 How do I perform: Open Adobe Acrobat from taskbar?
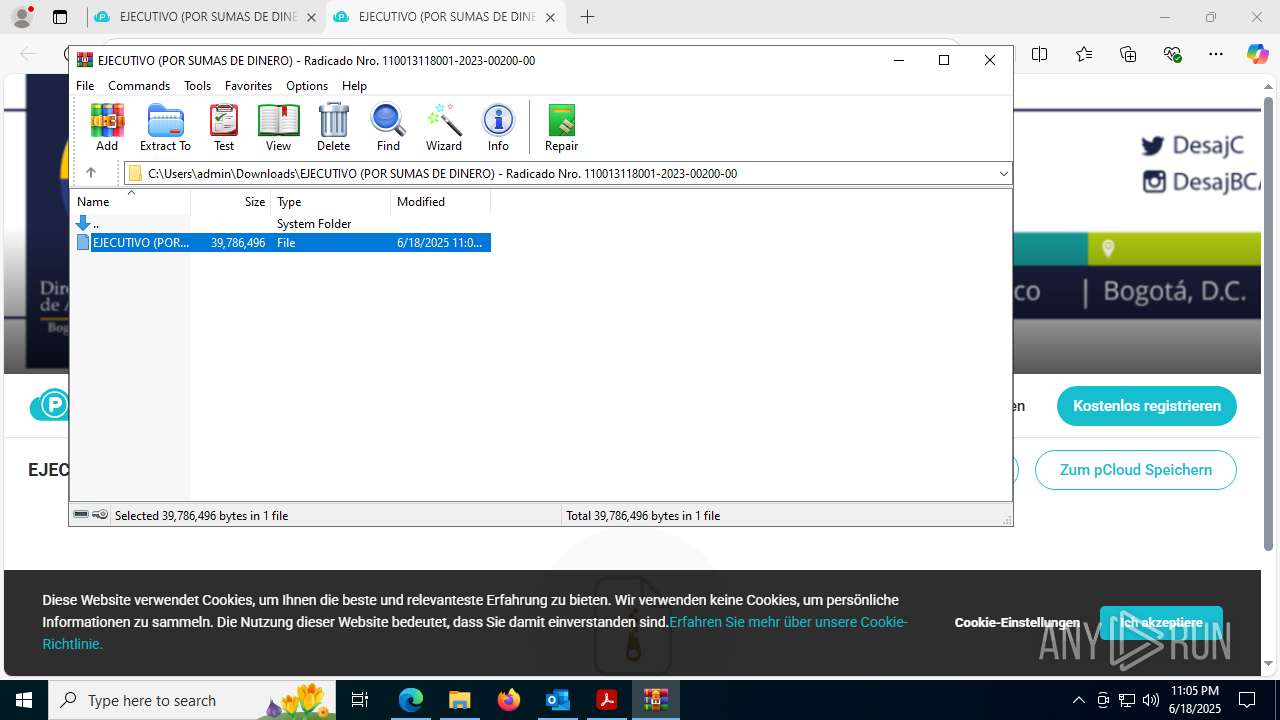coord(606,700)
